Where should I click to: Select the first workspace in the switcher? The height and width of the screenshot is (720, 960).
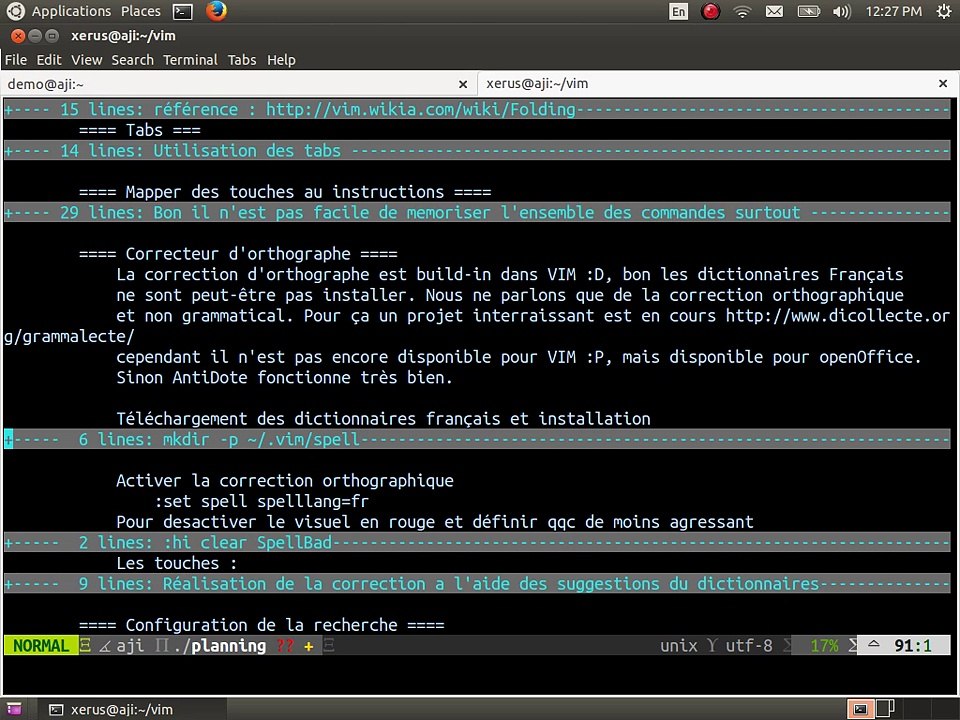(860, 709)
